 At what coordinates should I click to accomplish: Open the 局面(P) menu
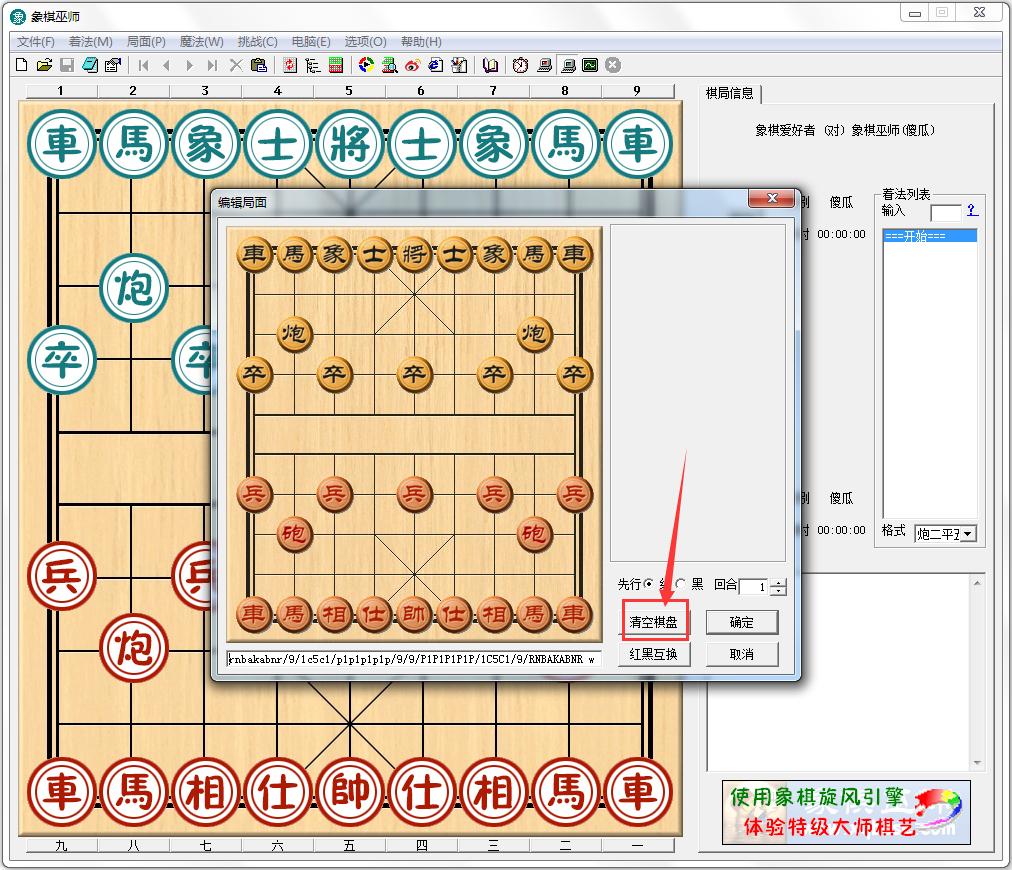(146, 42)
